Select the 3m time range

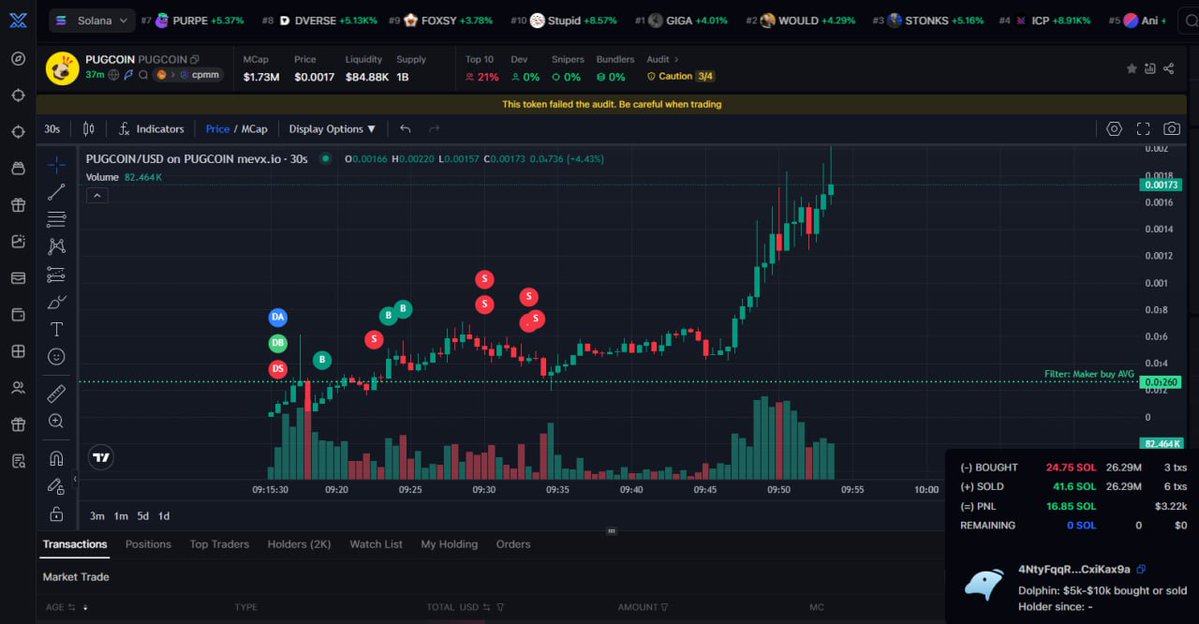pos(97,515)
